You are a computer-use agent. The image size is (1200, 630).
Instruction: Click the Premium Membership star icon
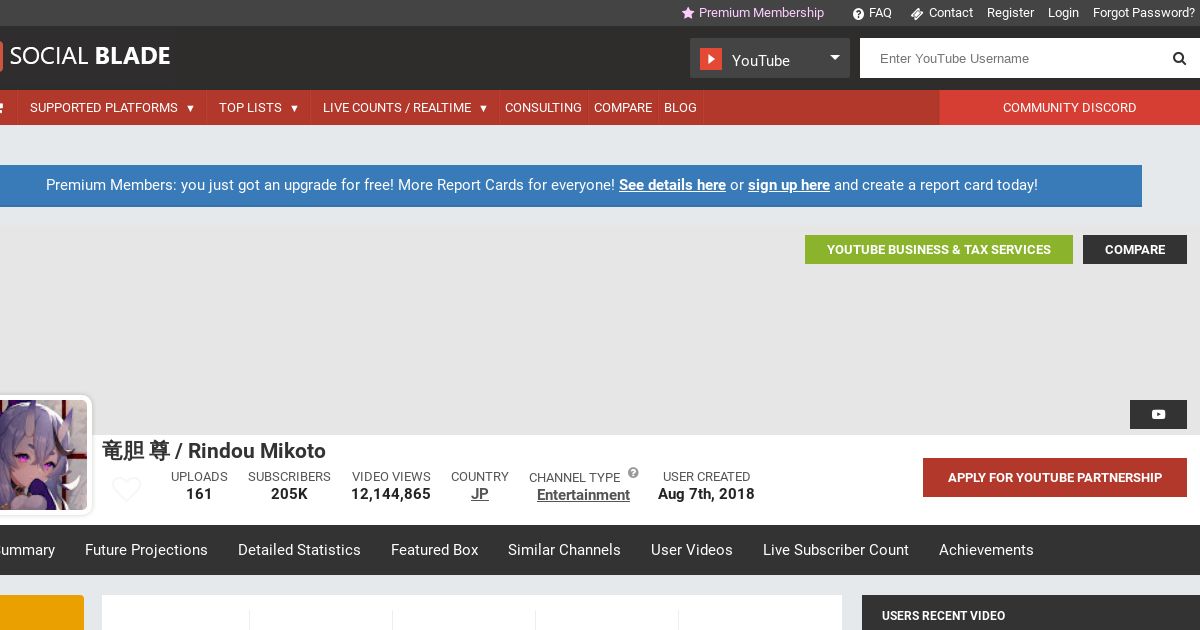[688, 13]
